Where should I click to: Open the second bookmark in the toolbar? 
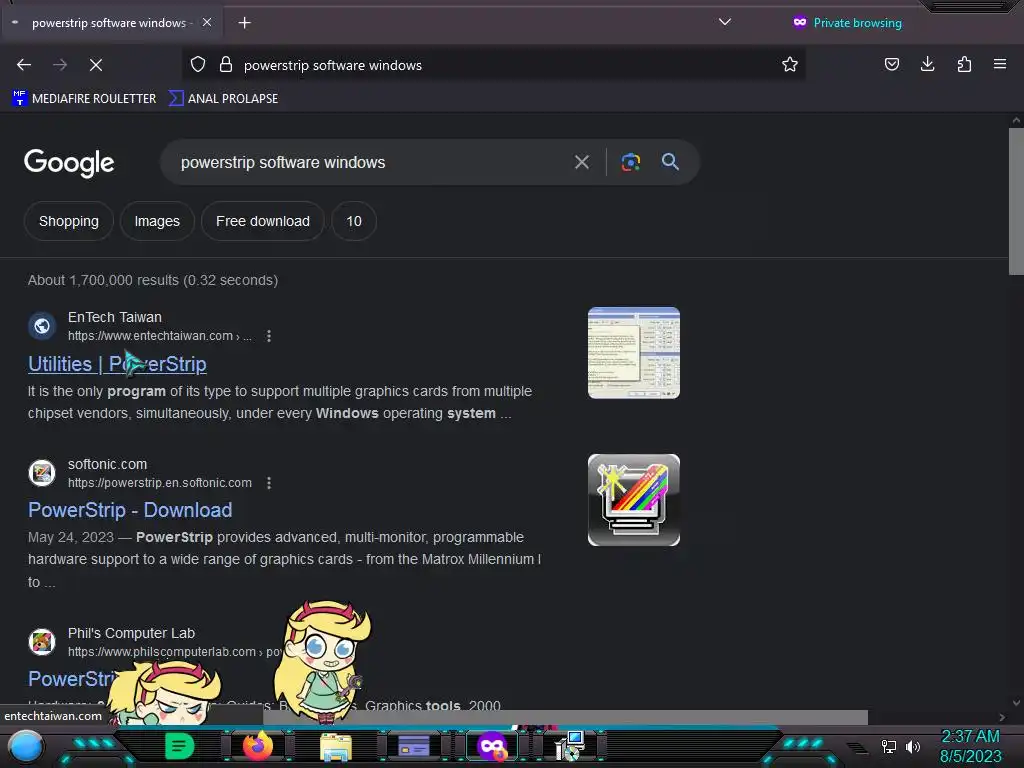223,99
